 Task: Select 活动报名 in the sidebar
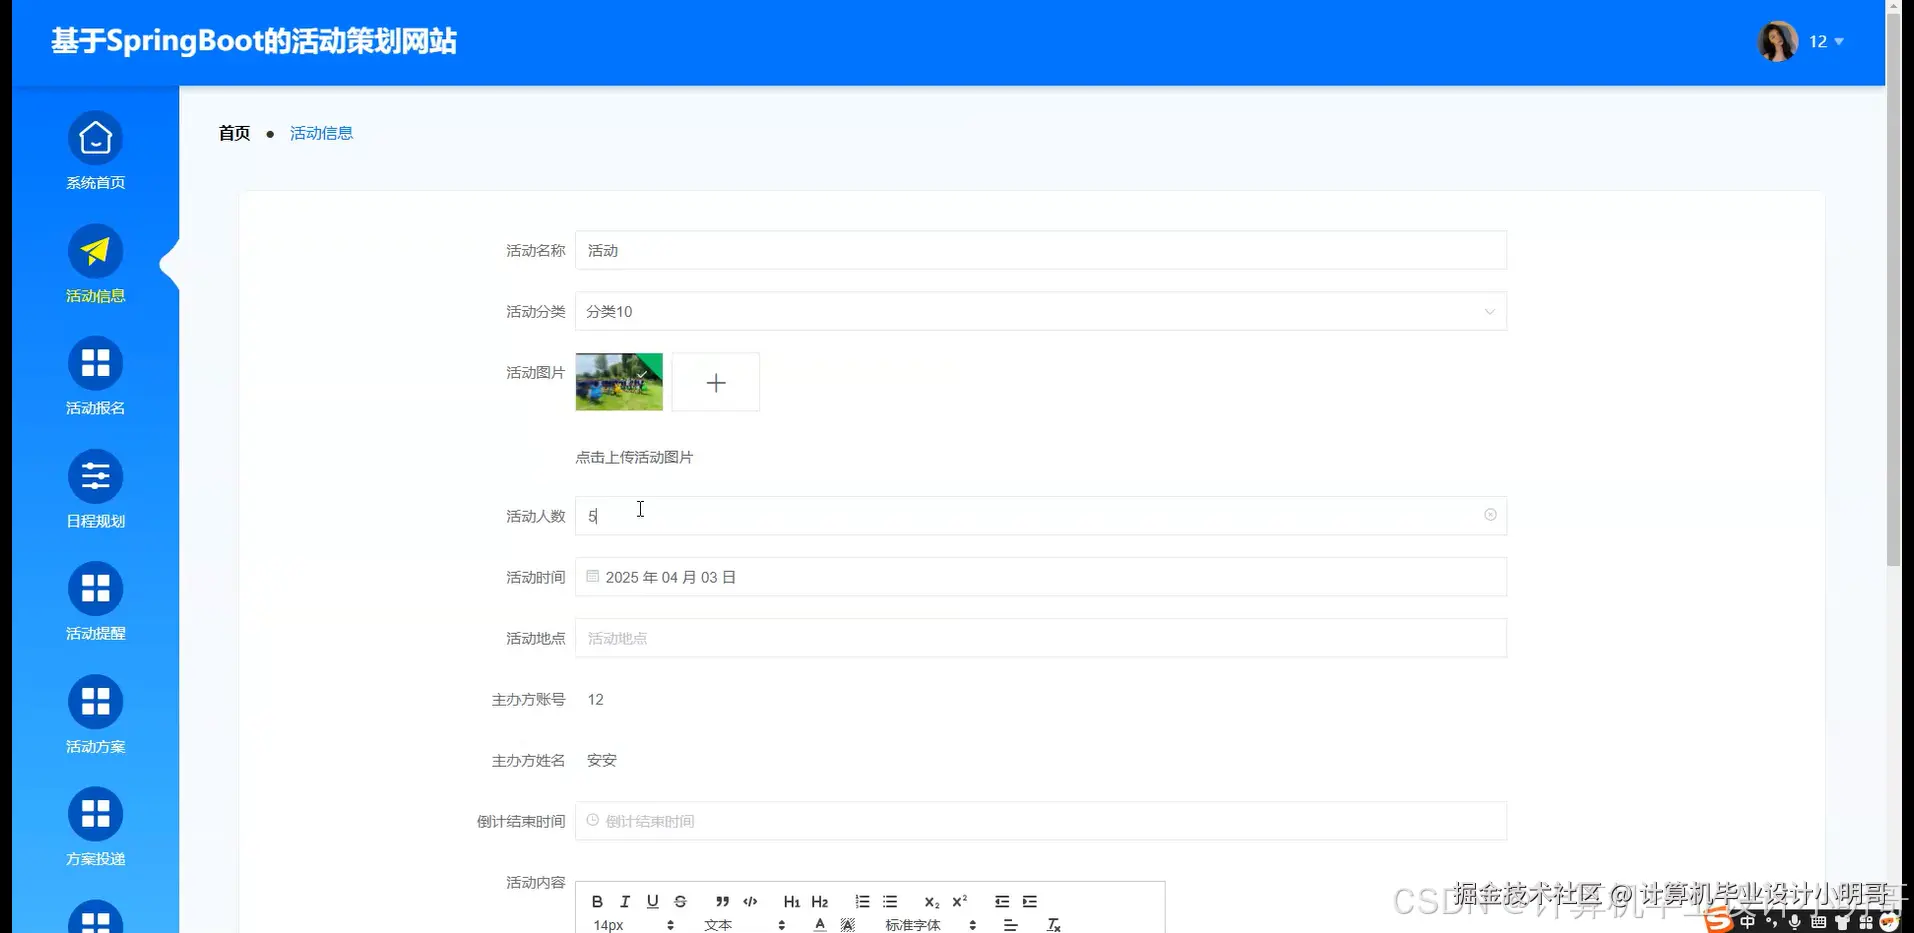(x=95, y=377)
